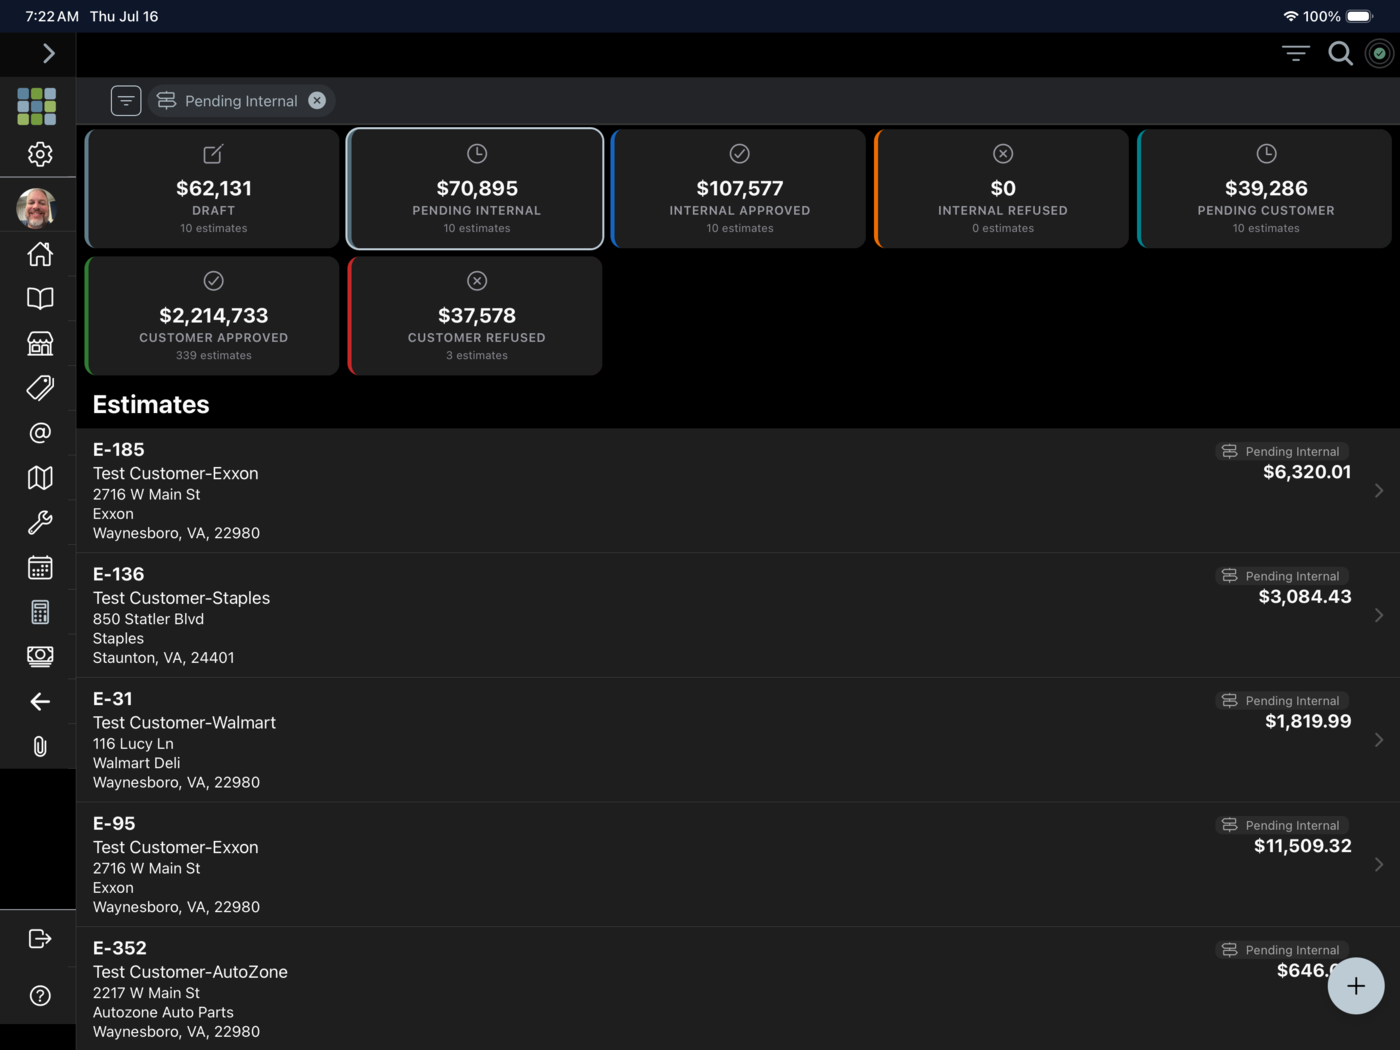Select the Pending Internal $70,895 card
Viewport: 1400px width, 1050px height.
coord(475,189)
